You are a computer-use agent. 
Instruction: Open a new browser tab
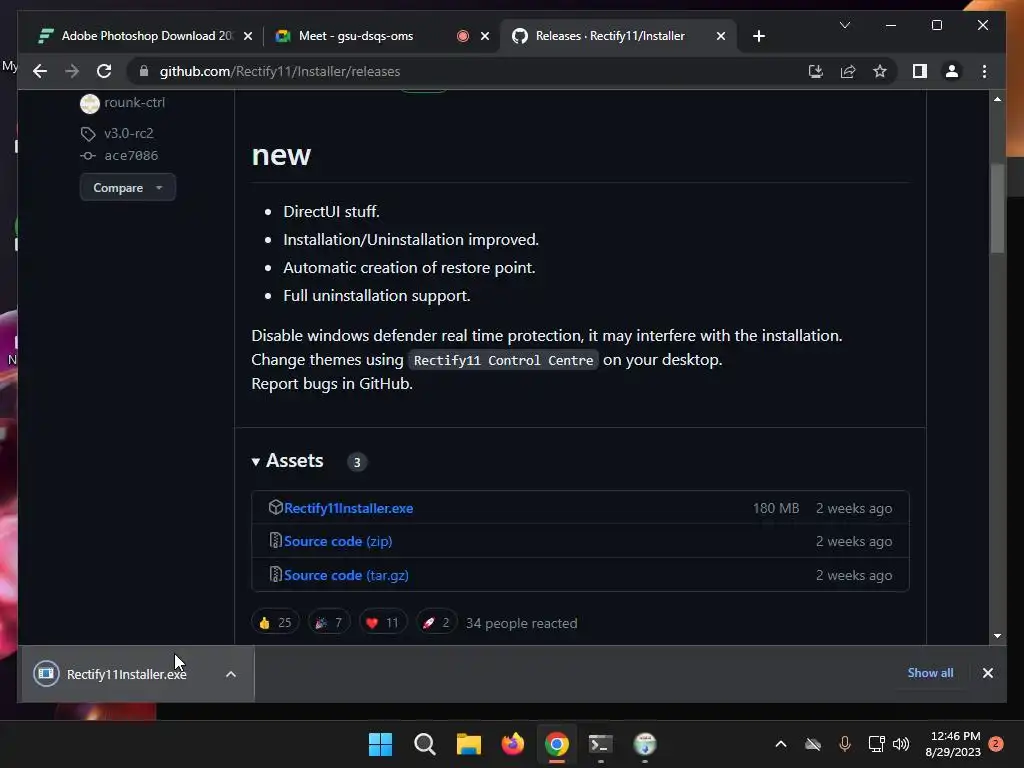(758, 36)
